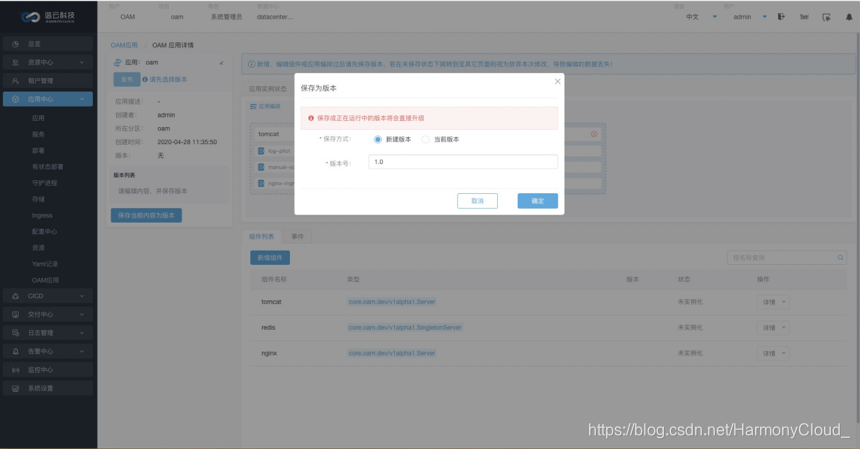Click the 取消 cancel button
This screenshot has width=860, height=449.
coord(477,201)
